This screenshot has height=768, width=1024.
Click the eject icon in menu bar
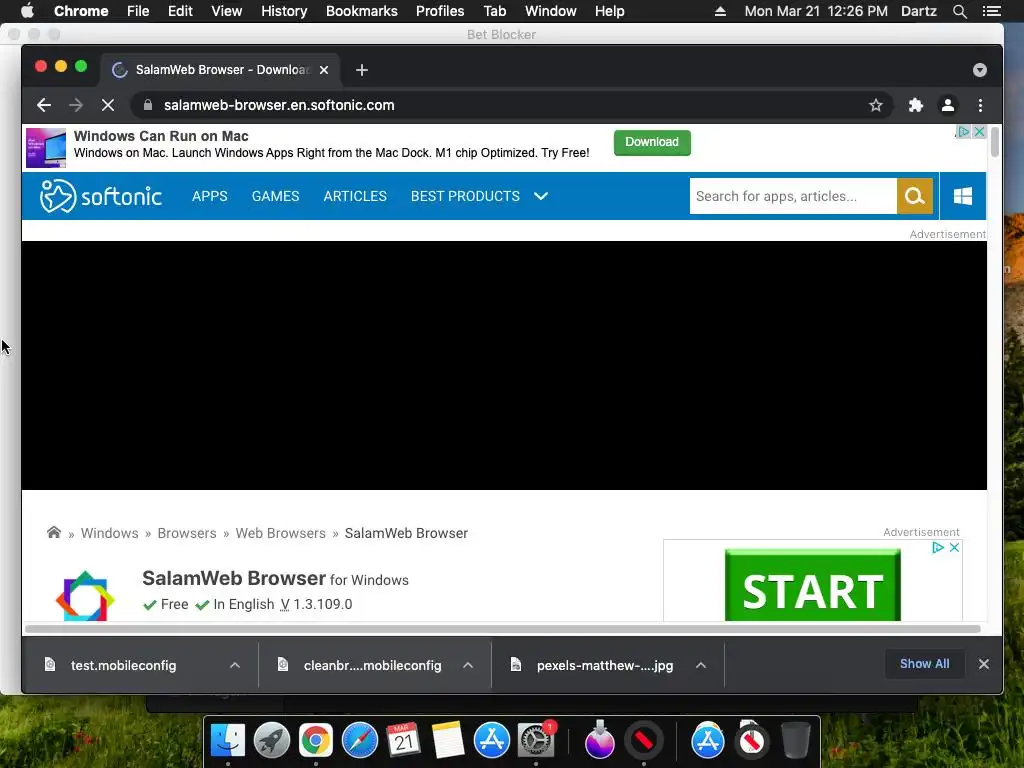click(x=720, y=11)
